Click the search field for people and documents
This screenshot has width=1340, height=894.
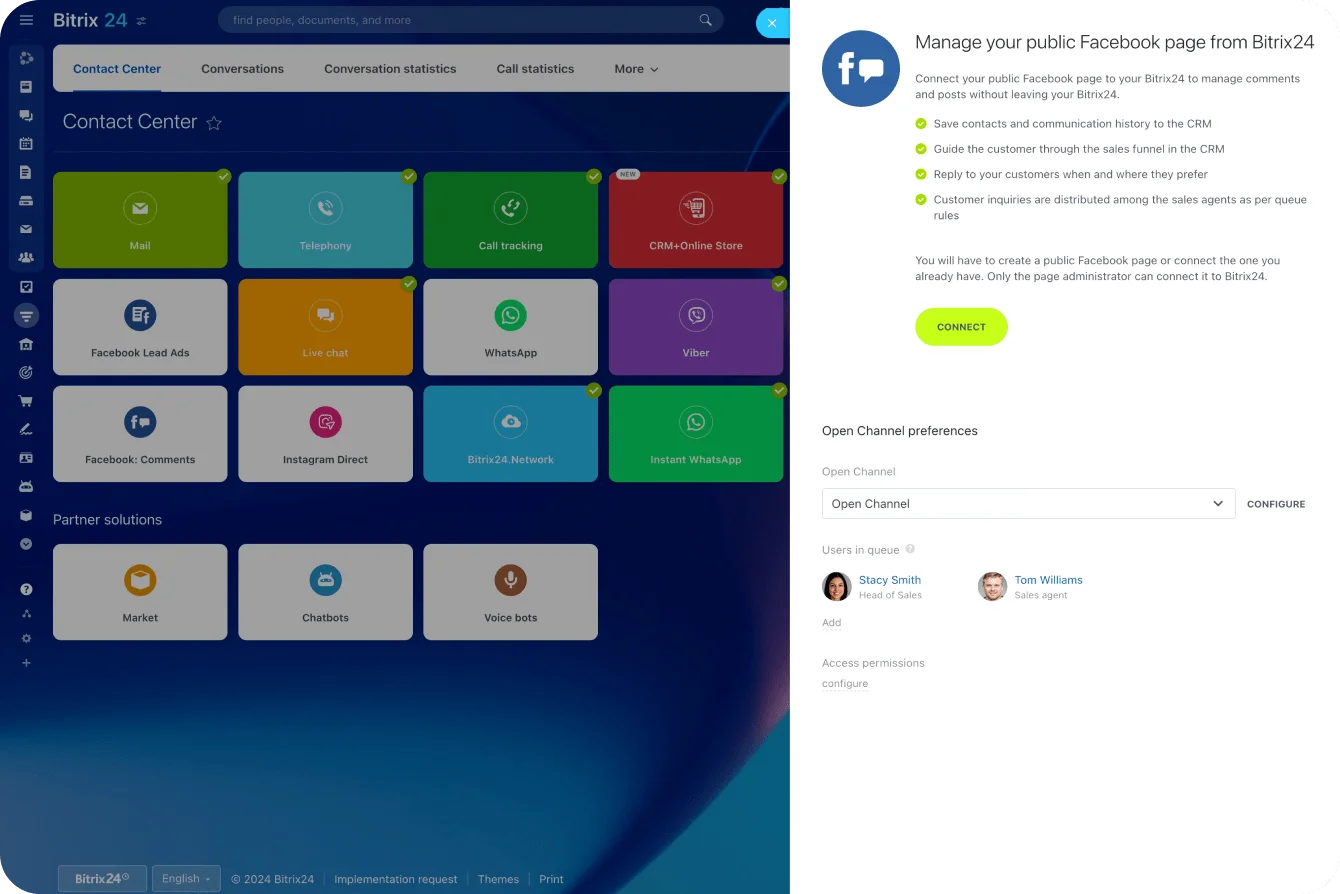tap(460, 20)
